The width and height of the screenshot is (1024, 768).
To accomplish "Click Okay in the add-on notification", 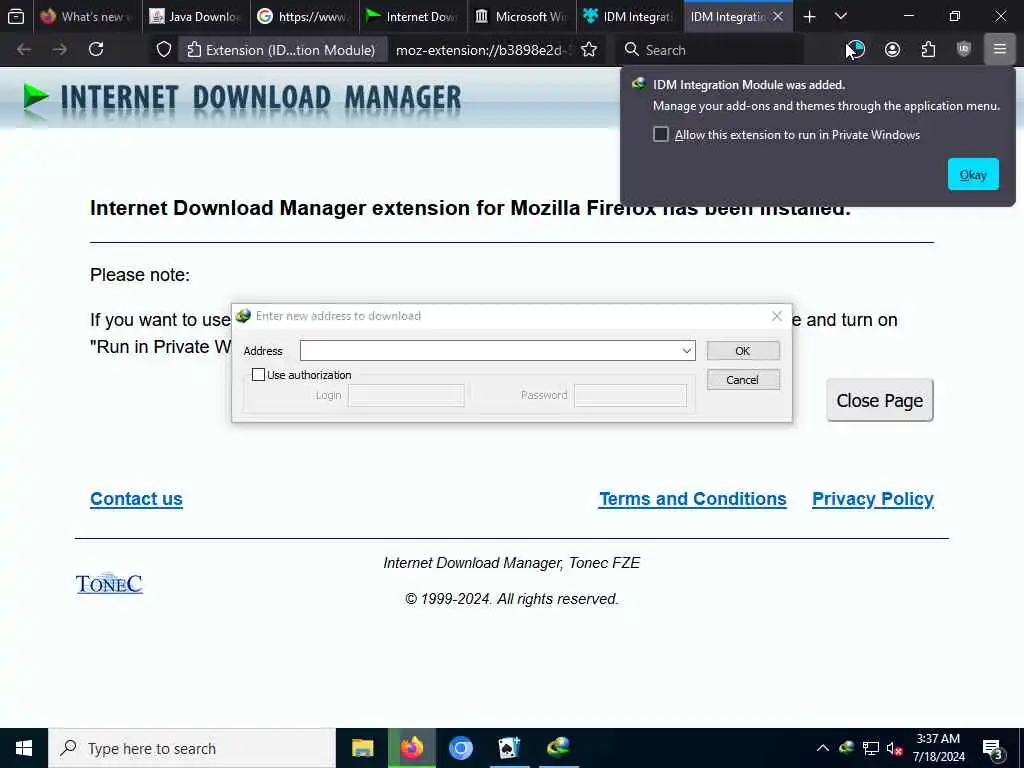I will 972,174.
